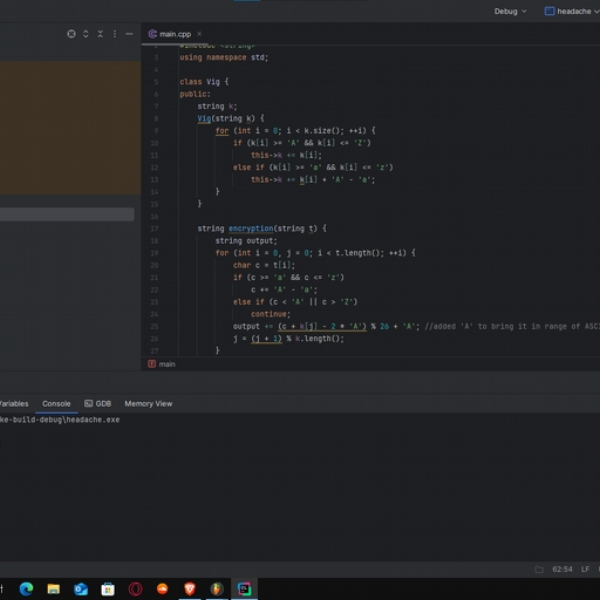Screen dimensions: 600x600
Task: Click the line and column indicator 62:54
Action: tap(562, 569)
